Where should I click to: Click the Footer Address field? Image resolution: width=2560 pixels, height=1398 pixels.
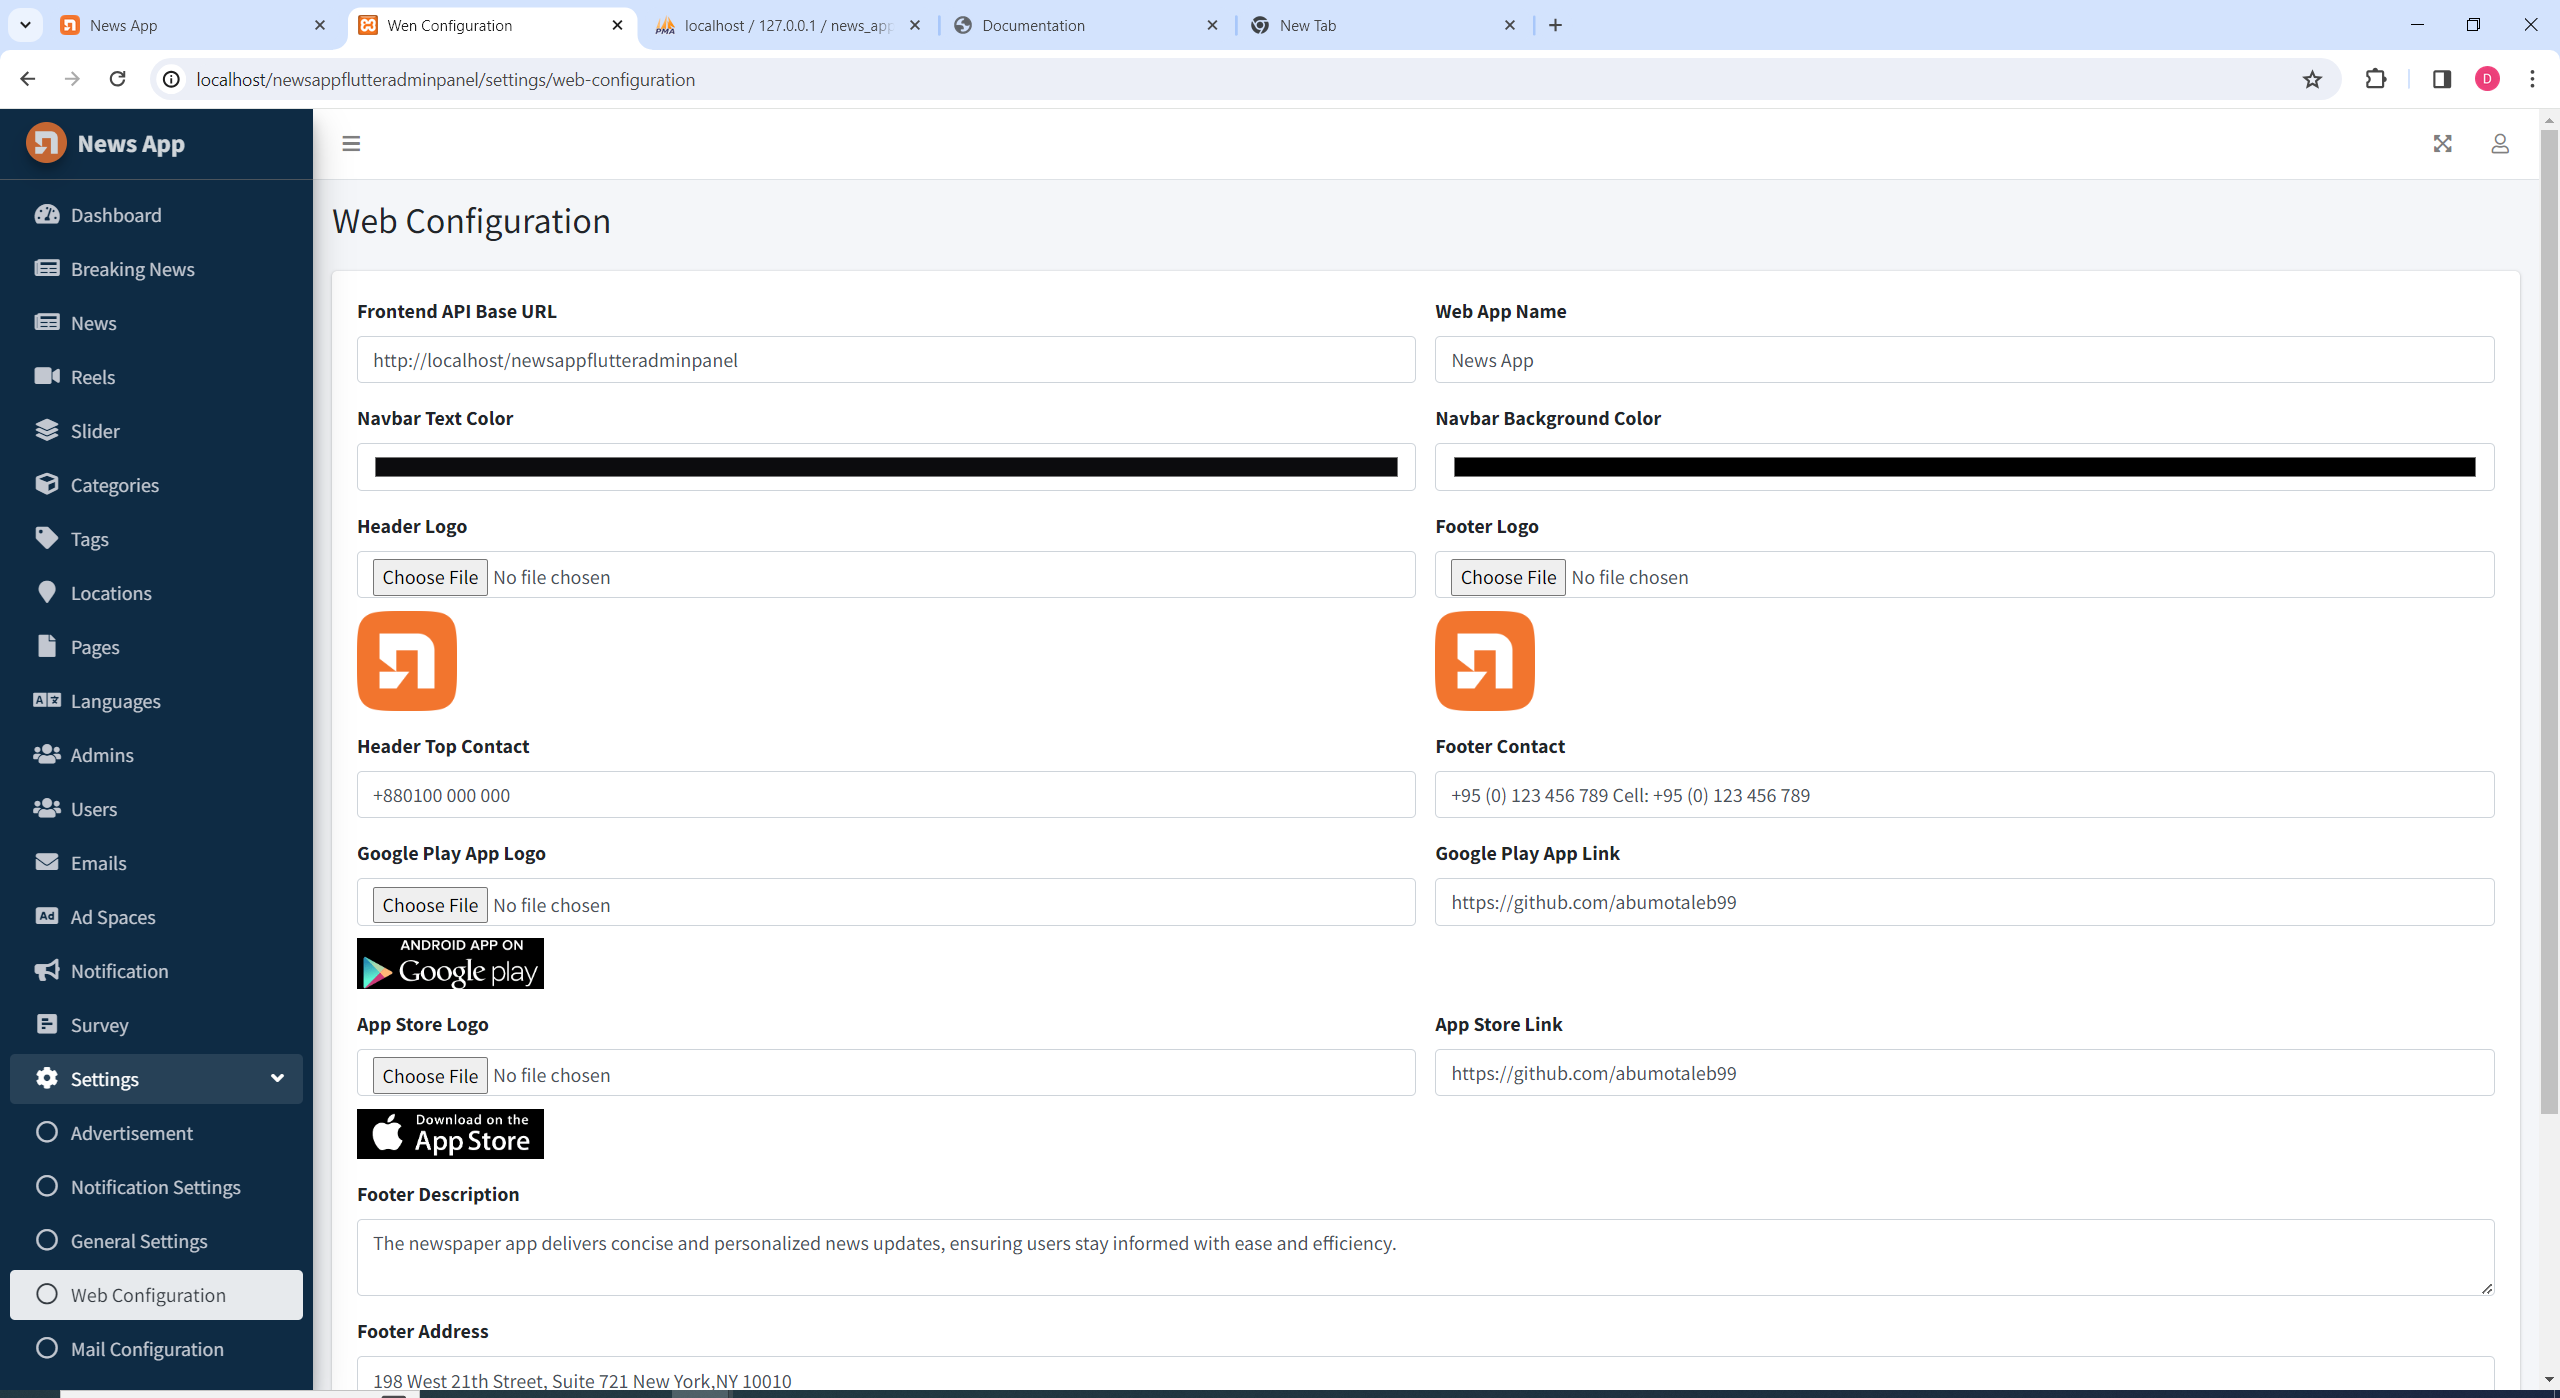tap(1425, 1374)
